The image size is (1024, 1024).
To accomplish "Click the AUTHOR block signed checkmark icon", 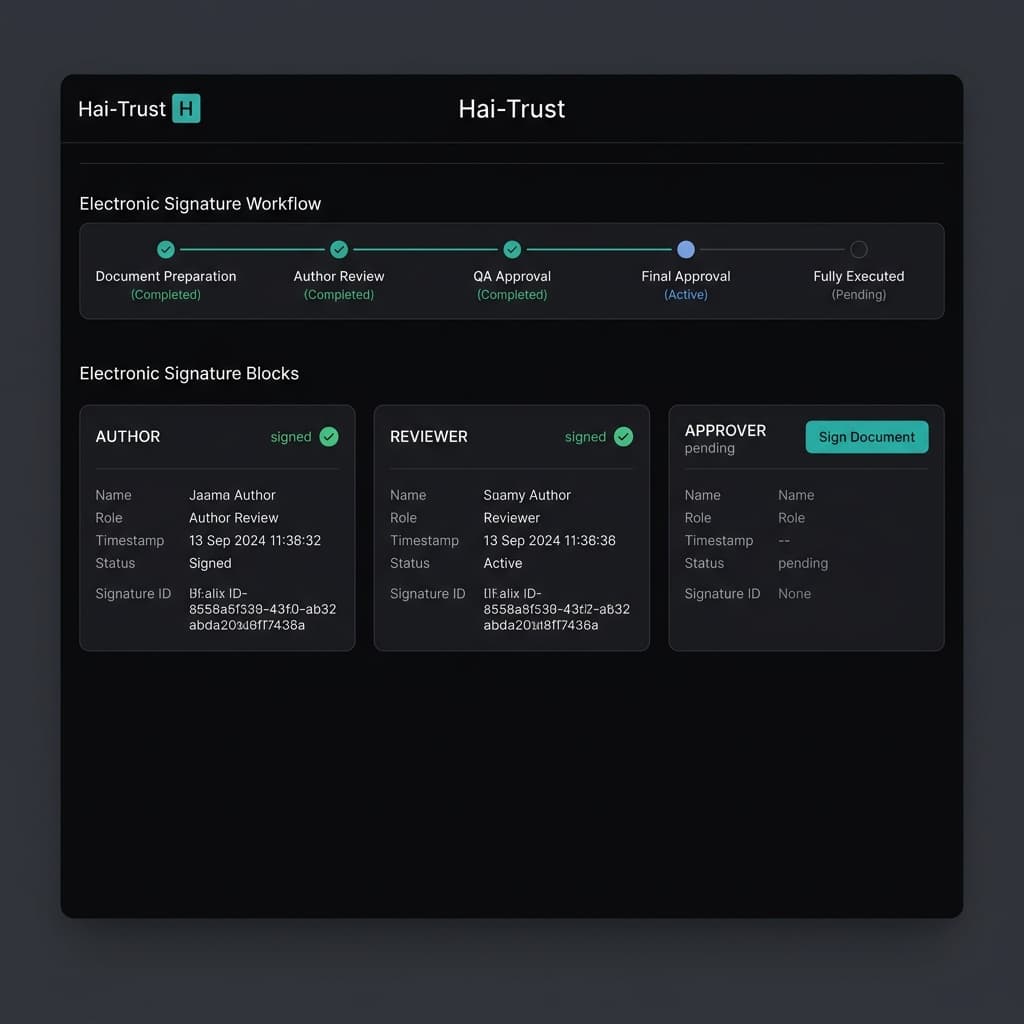I will click(x=329, y=437).
